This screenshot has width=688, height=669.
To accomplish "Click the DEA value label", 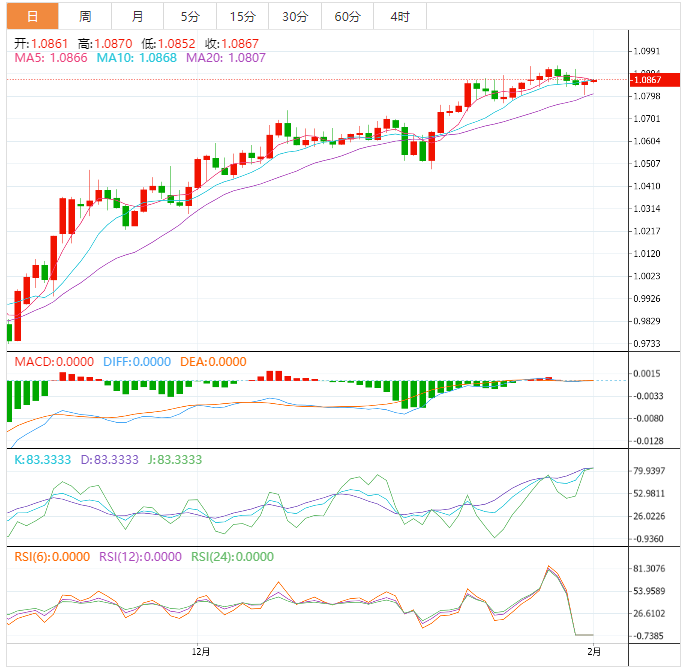I will pos(213,362).
